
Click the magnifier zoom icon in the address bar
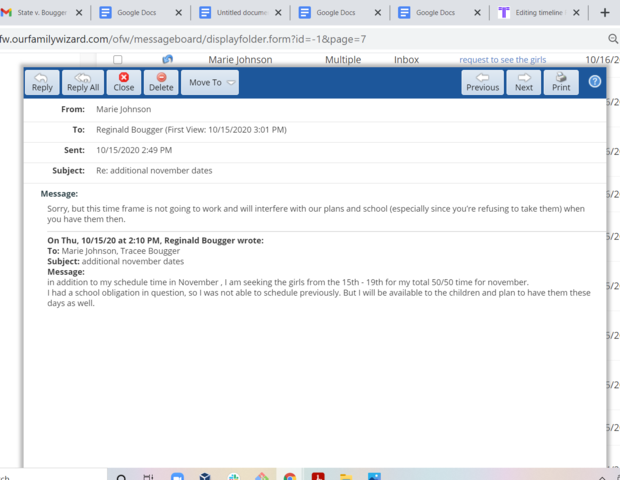coord(613,39)
